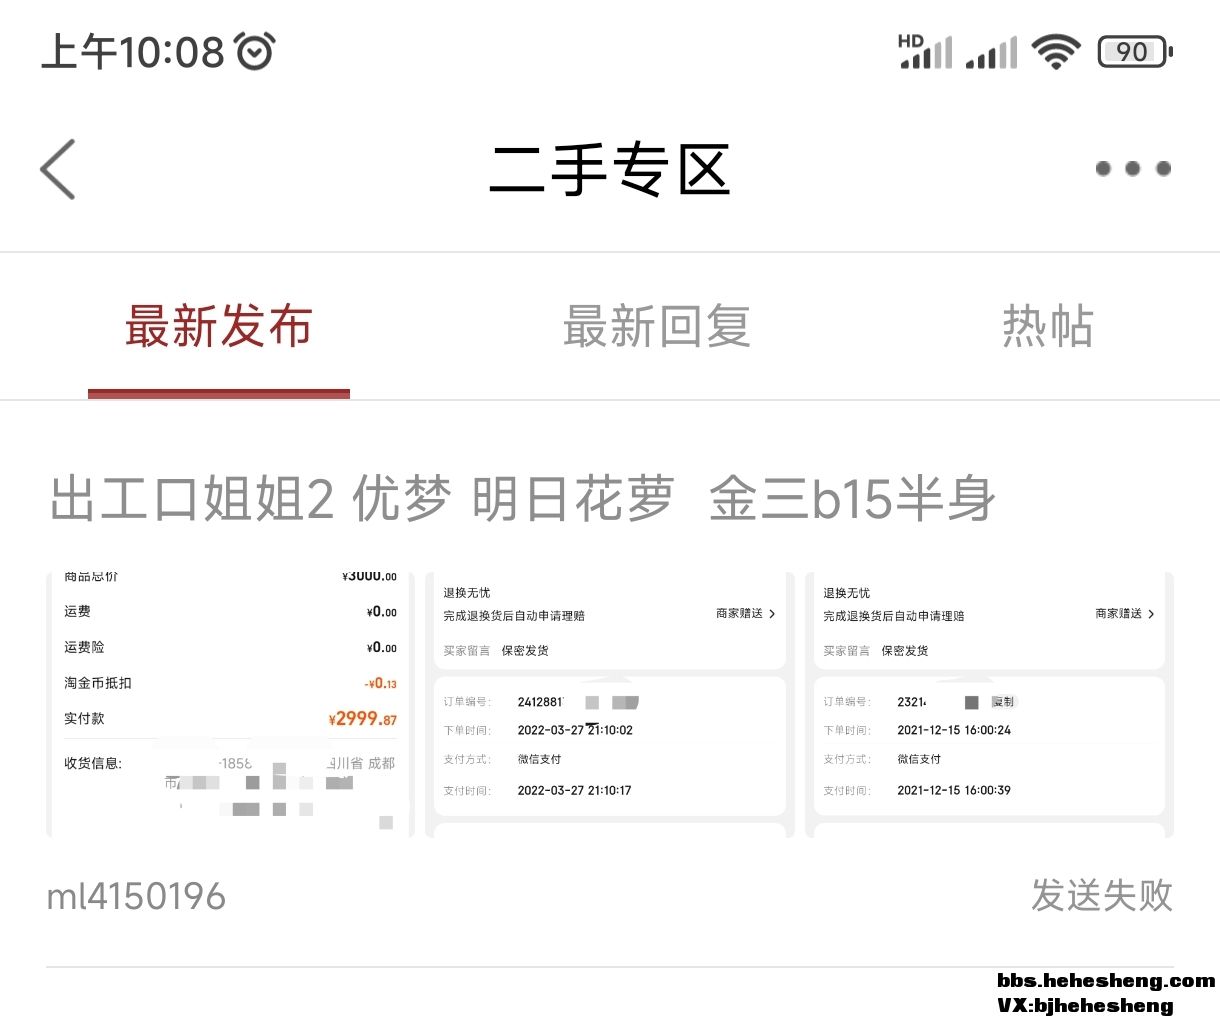Image resolution: width=1220 pixels, height=1021 pixels.
Task: Open the three-dot more options menu
Action: (x=1132, y=169)
